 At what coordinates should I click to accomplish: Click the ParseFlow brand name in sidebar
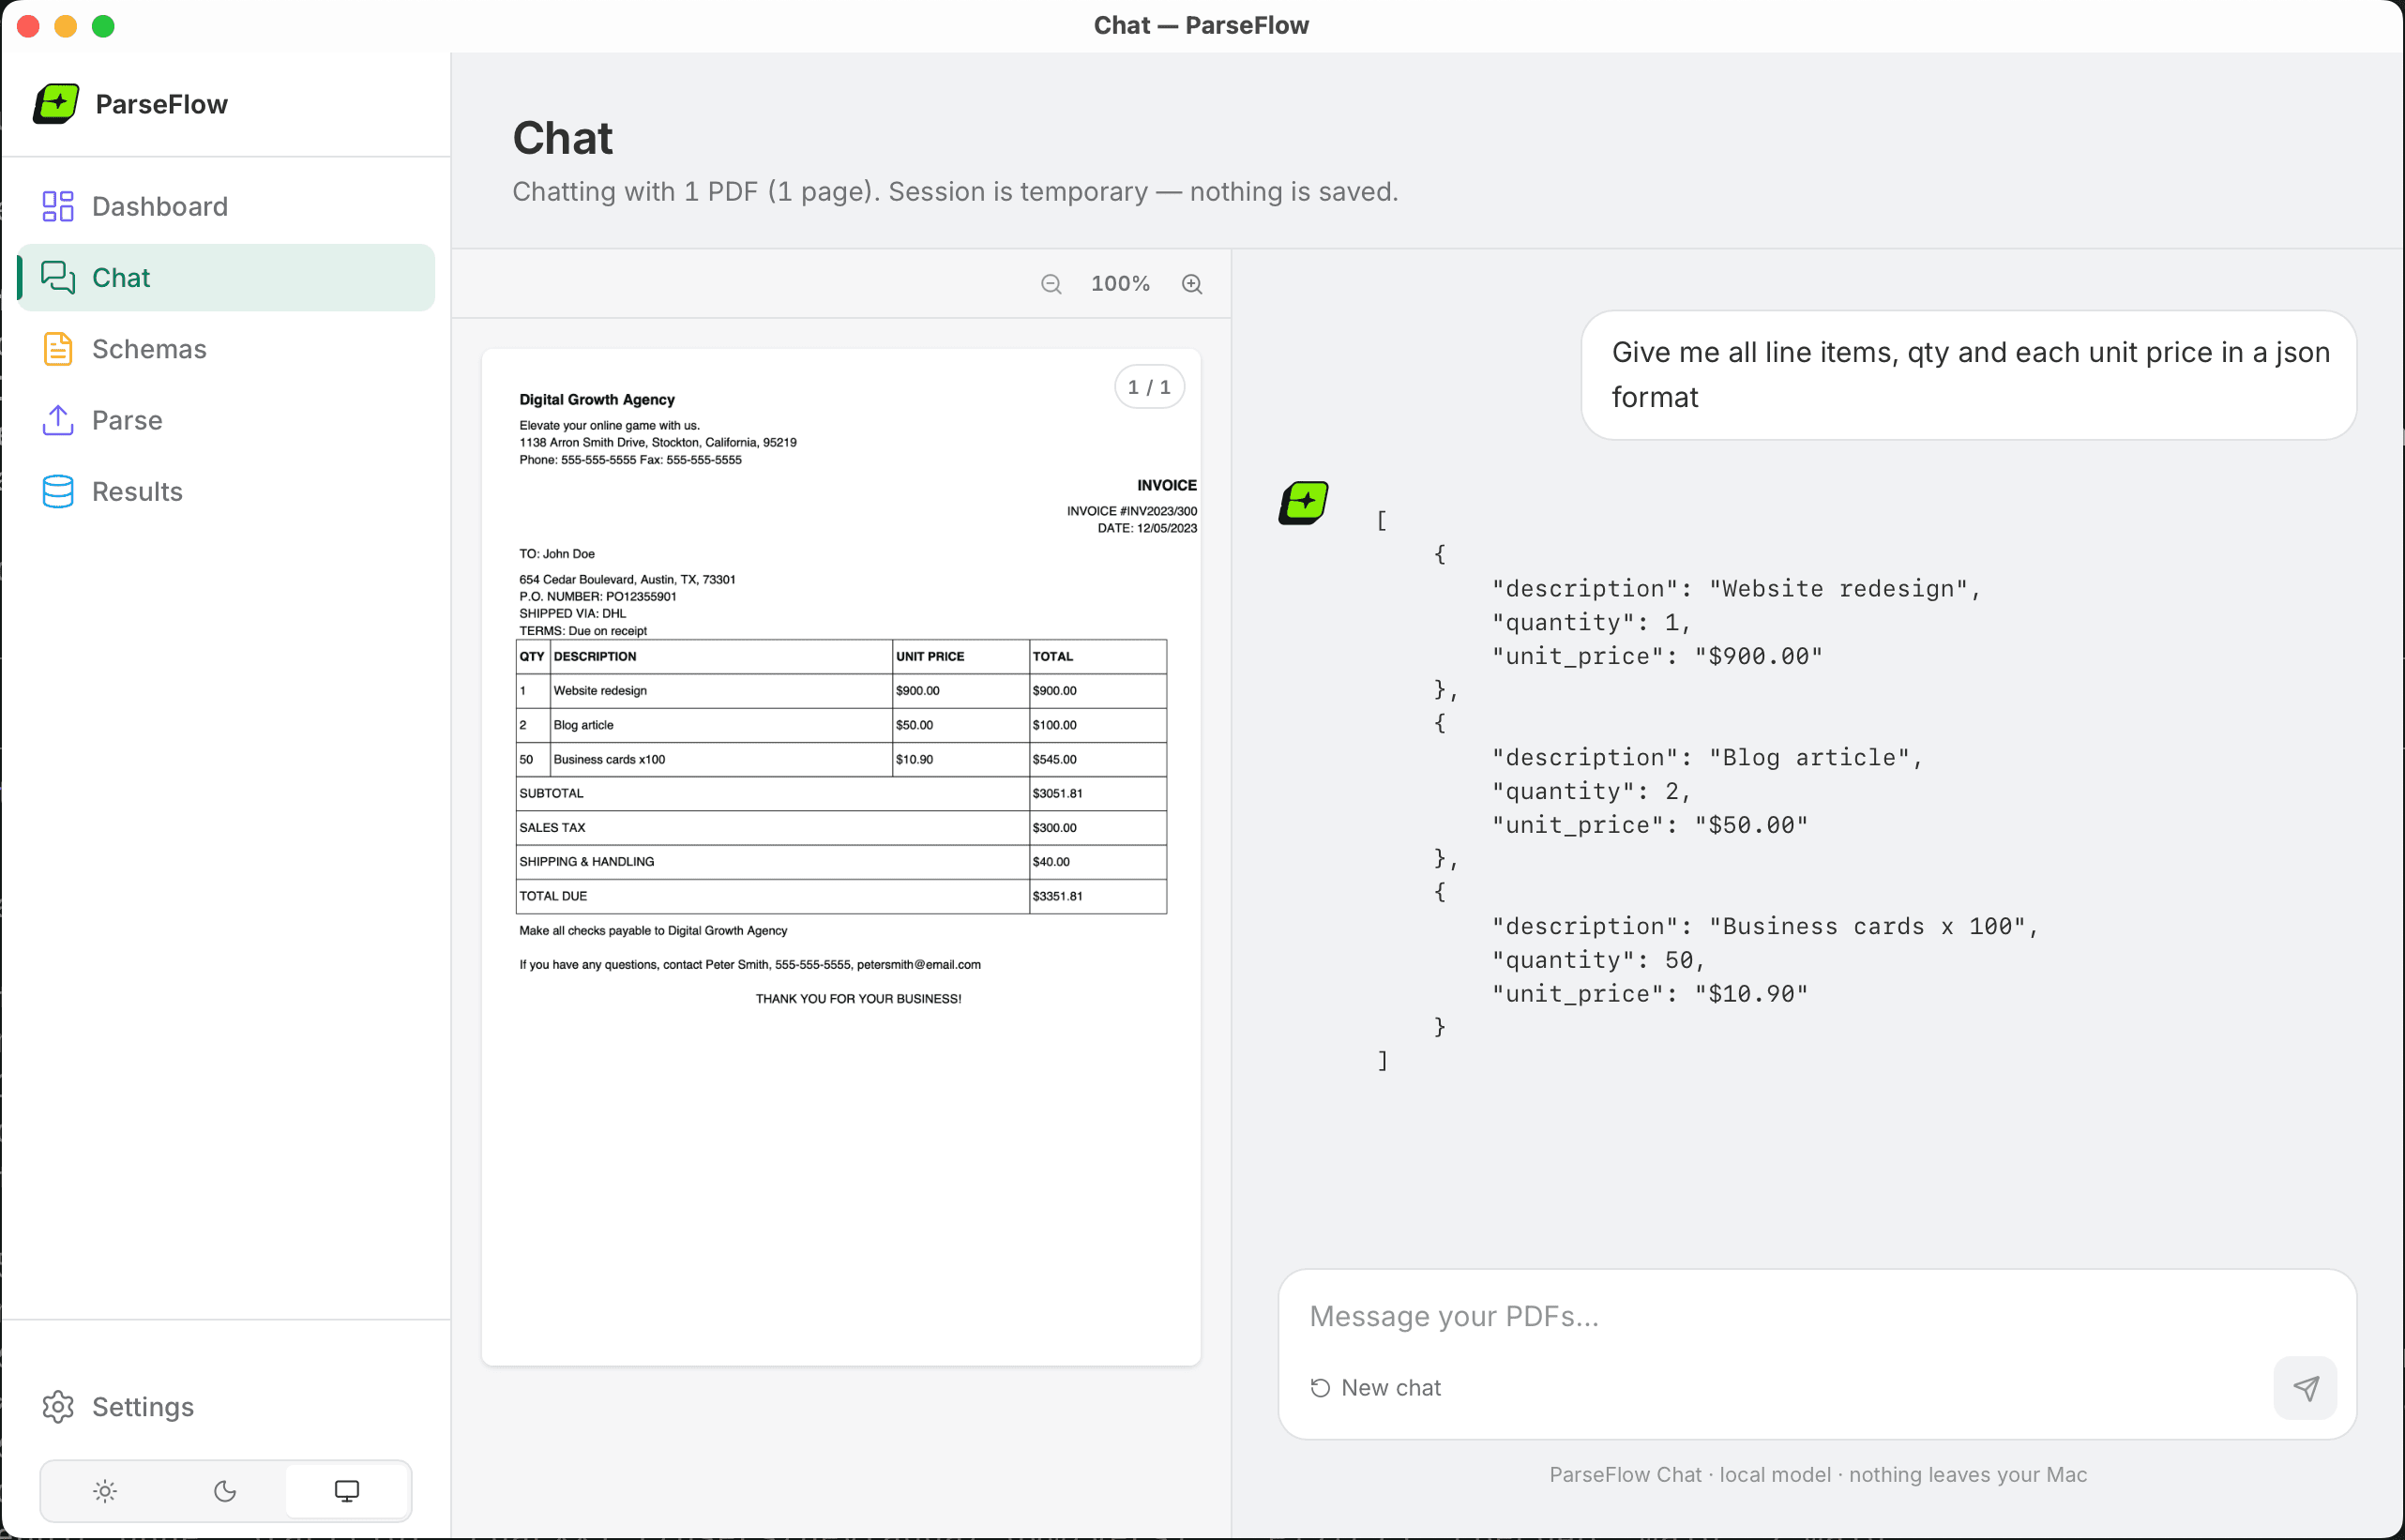pyautogui.click(x=161, y=104)
